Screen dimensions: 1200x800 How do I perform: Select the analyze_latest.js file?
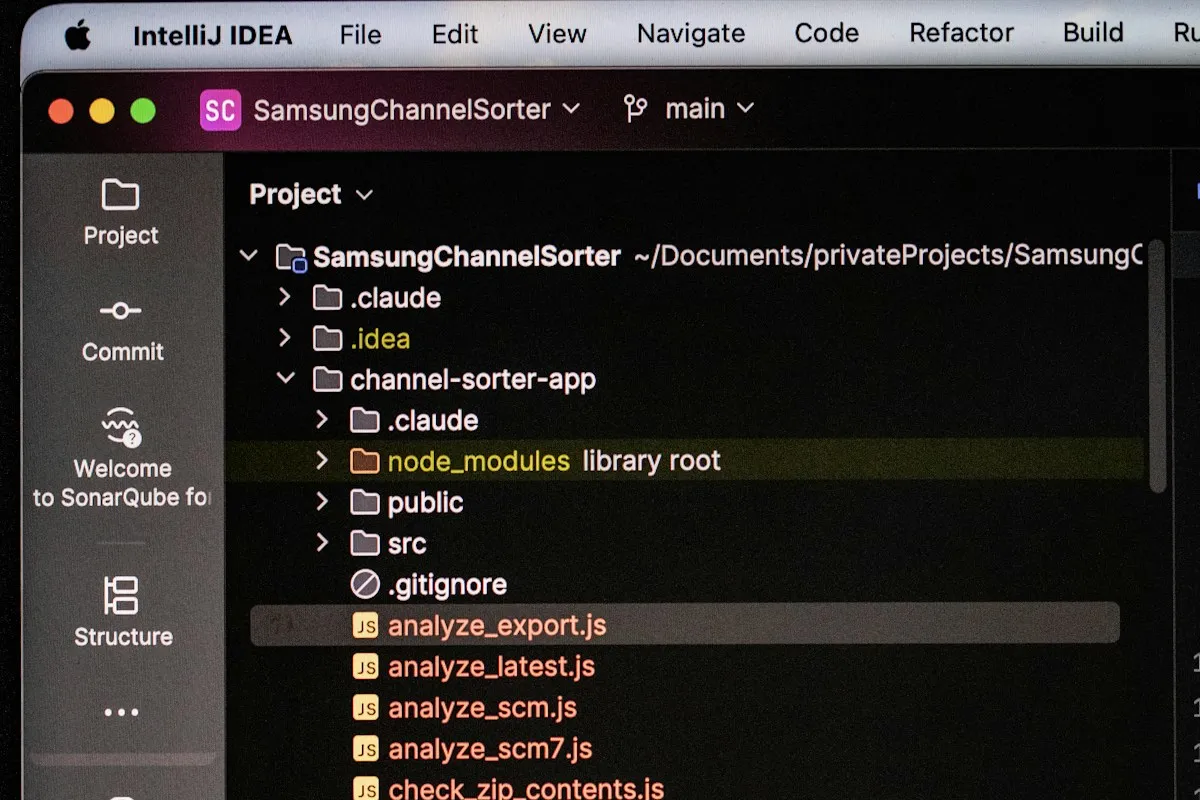click(491, 667)
